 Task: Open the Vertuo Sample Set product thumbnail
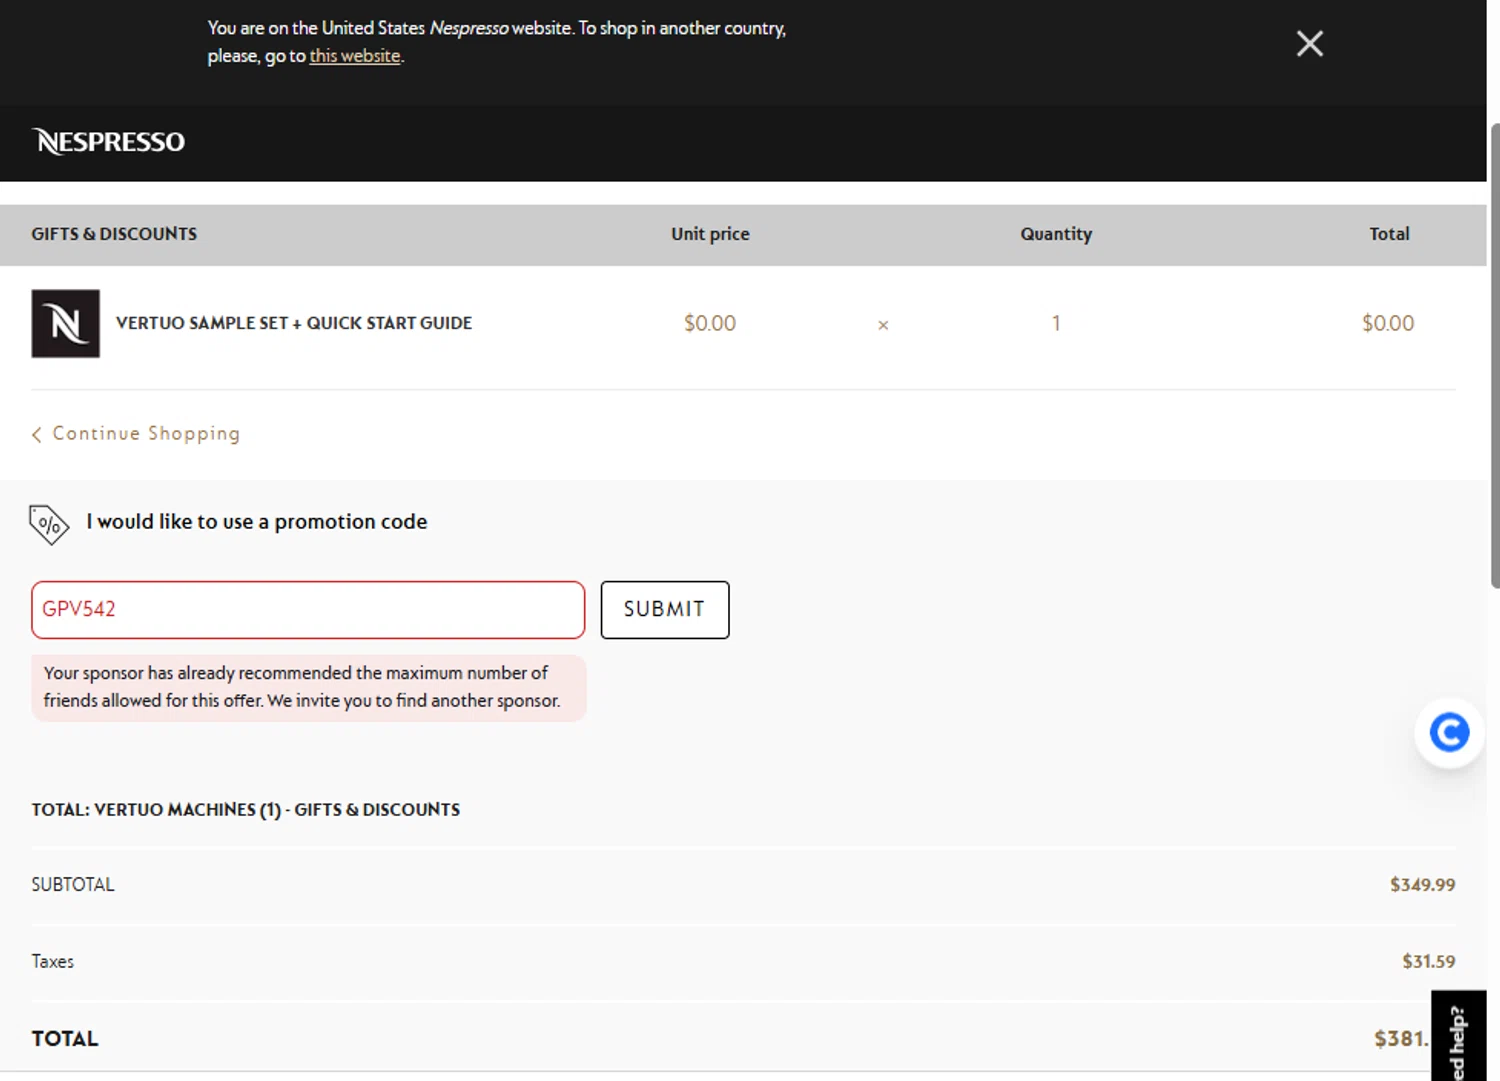[66, 324]
